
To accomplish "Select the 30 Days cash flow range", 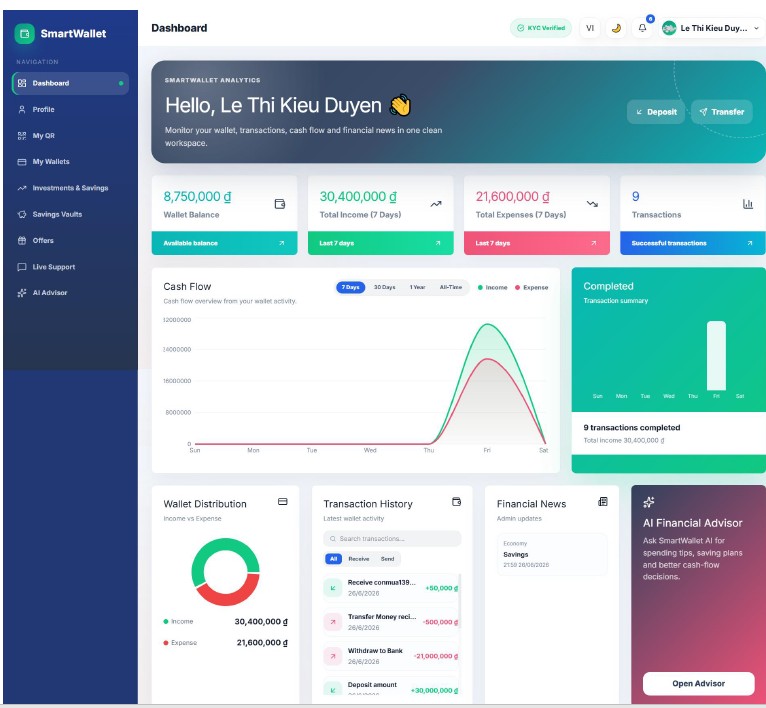I will 384,287.
